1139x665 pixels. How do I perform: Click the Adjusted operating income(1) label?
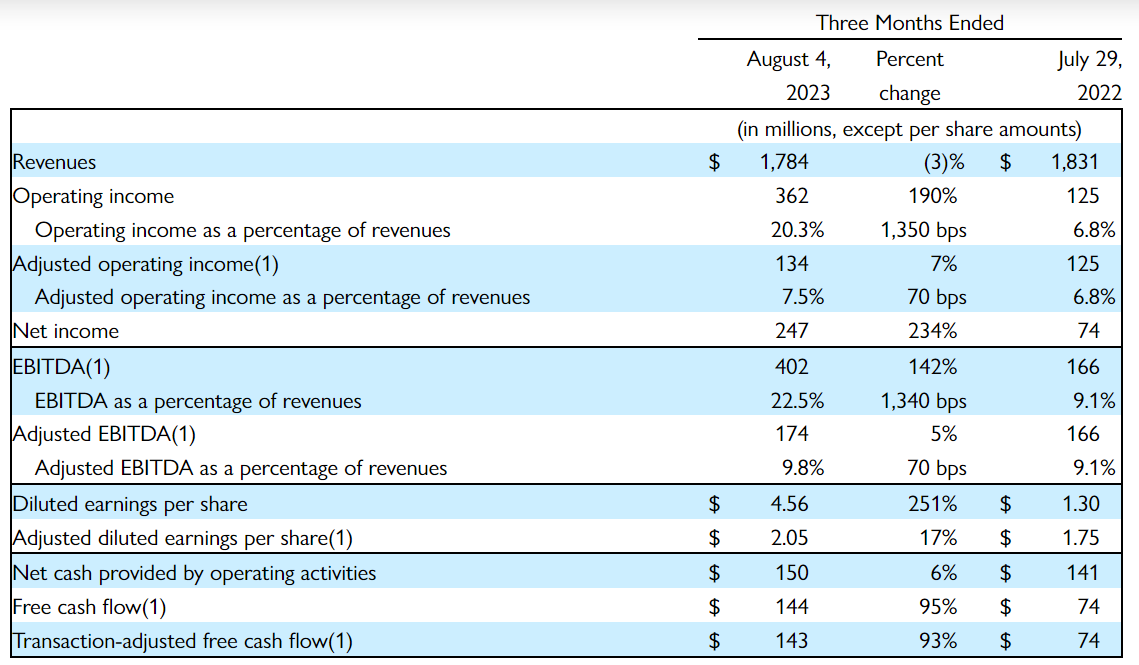click(x=146, y=264)
